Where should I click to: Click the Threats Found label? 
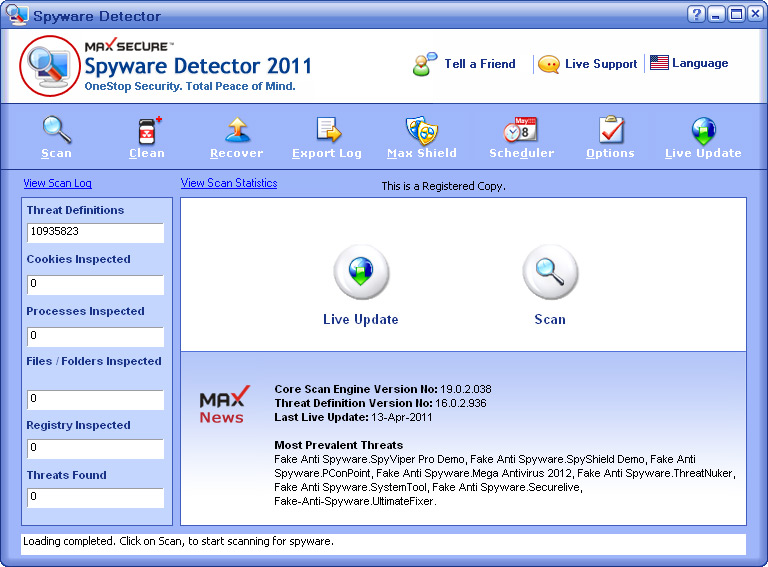[67, 475]
